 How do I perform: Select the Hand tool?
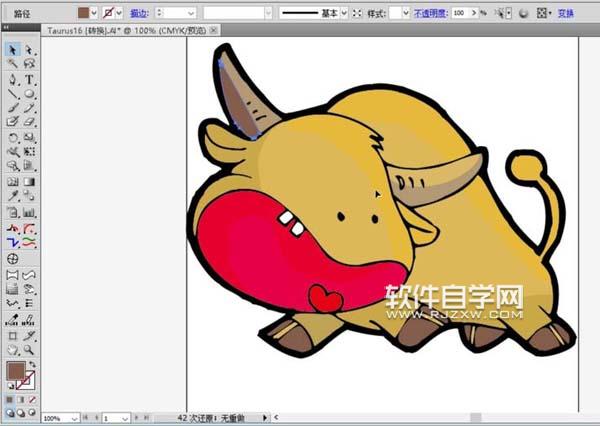click(x=12, y=350)
